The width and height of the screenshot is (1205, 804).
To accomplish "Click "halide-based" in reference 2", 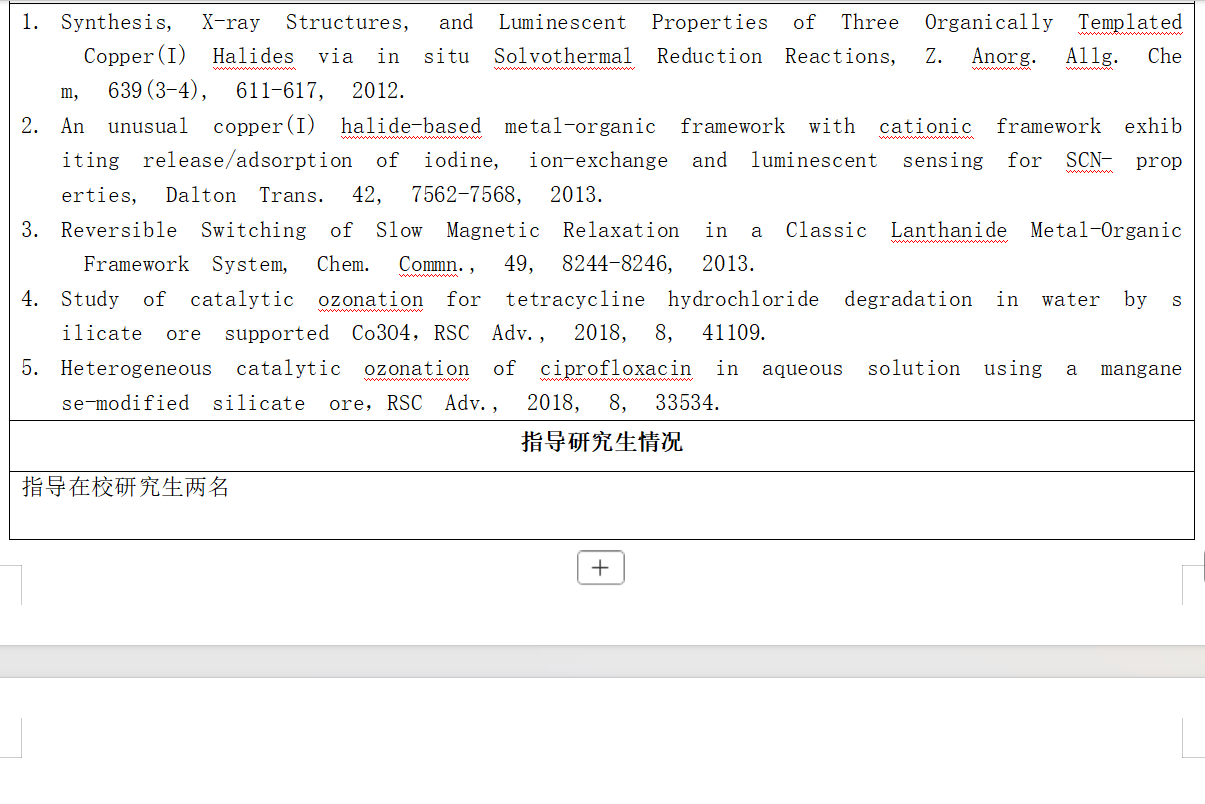I will click(x=411, y=126).
